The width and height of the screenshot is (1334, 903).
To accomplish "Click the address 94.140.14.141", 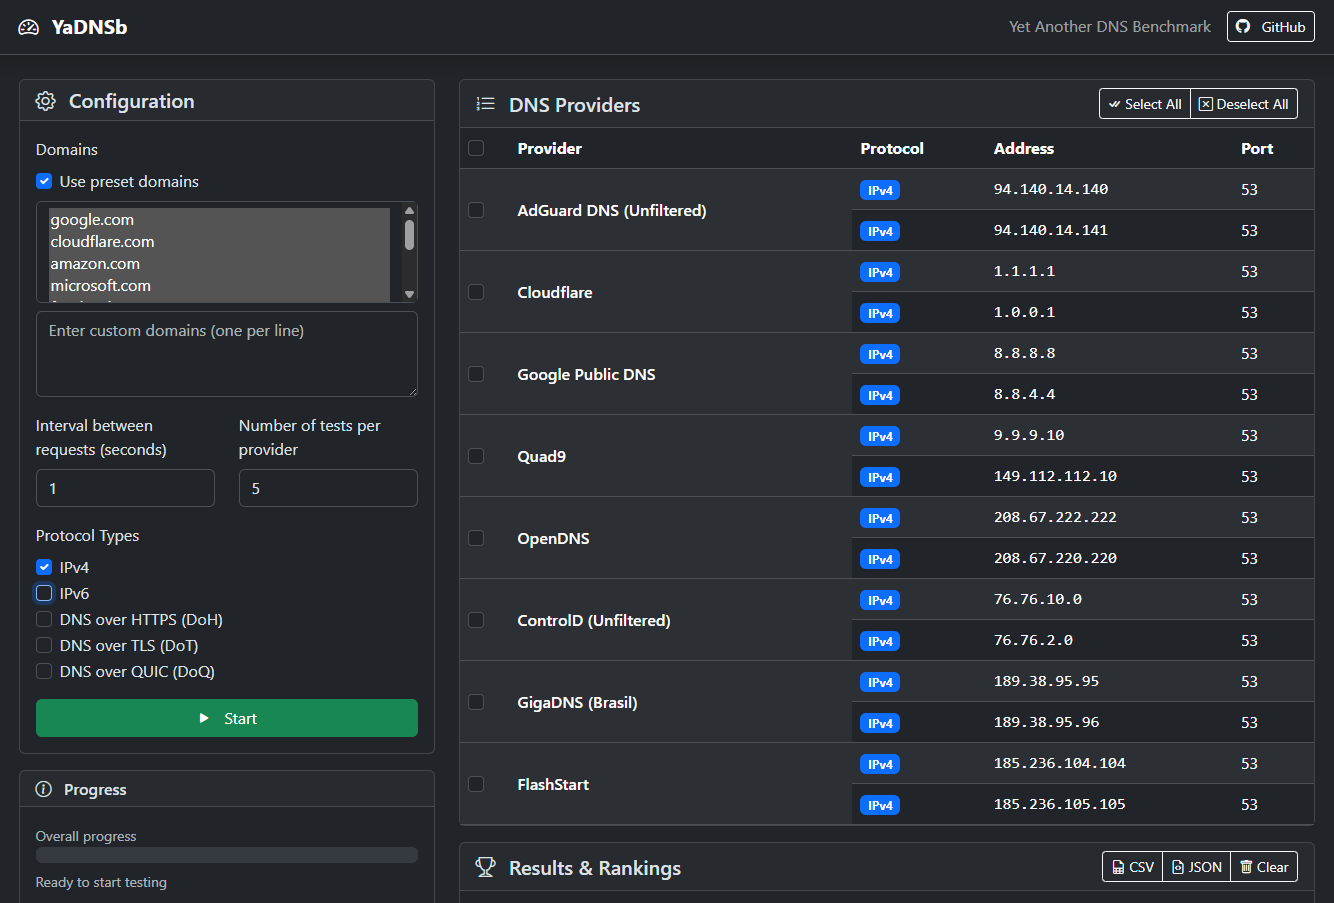I will tap(1051, 230).
